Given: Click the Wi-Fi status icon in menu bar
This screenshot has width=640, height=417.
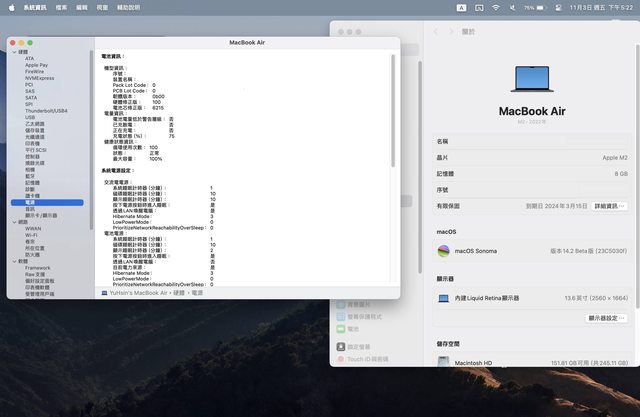Looking at the screenshot, I should tap(495, 7).
